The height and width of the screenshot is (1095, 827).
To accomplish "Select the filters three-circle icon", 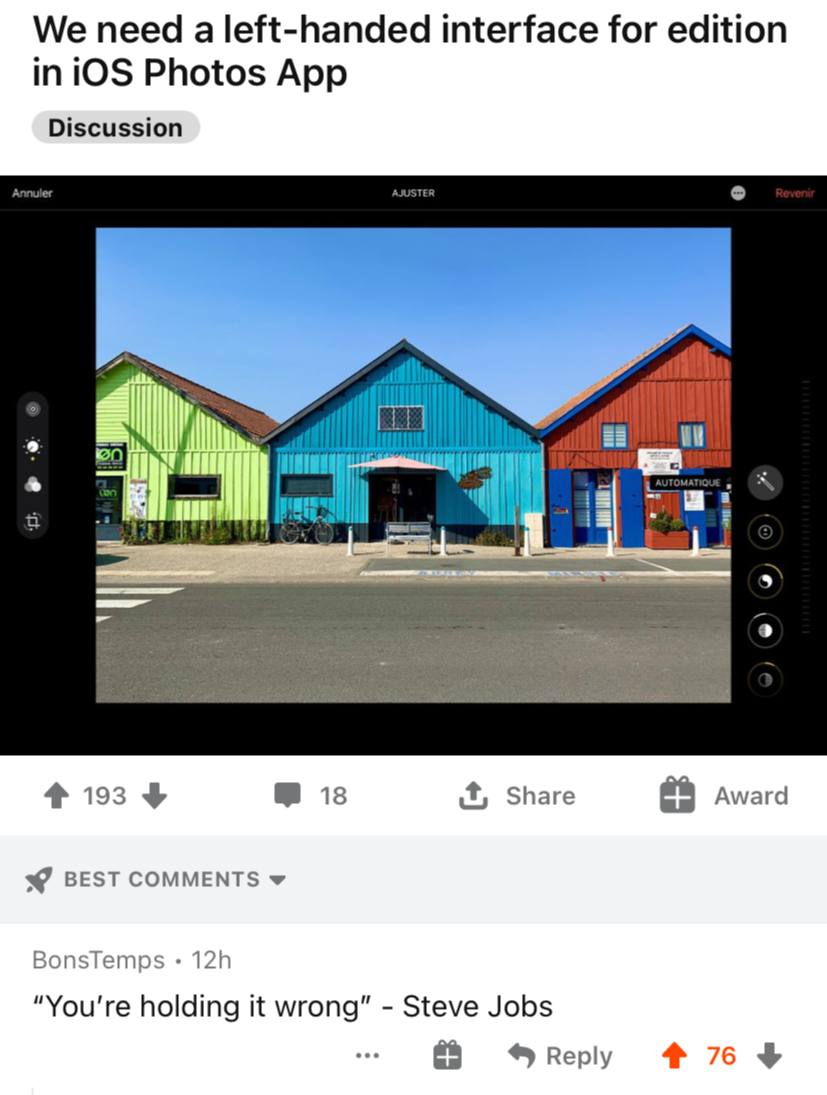I will (33, 484).
